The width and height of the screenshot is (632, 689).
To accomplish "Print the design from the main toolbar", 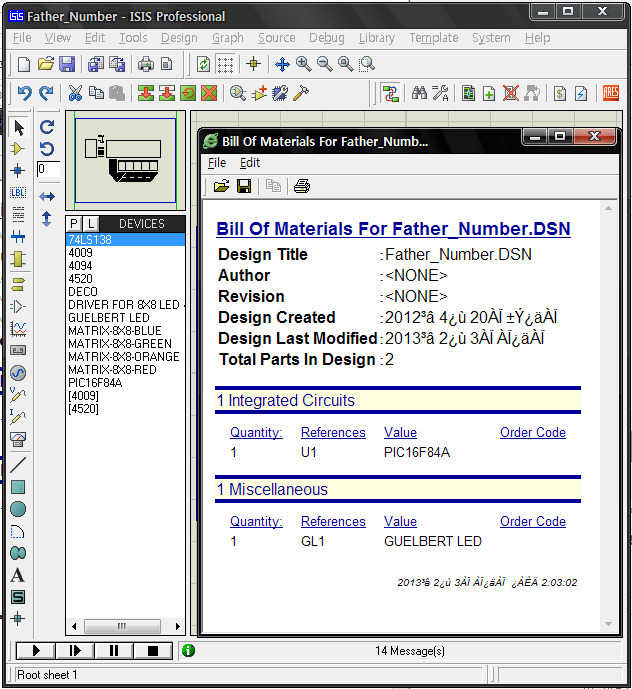I will tap(146, 64).
